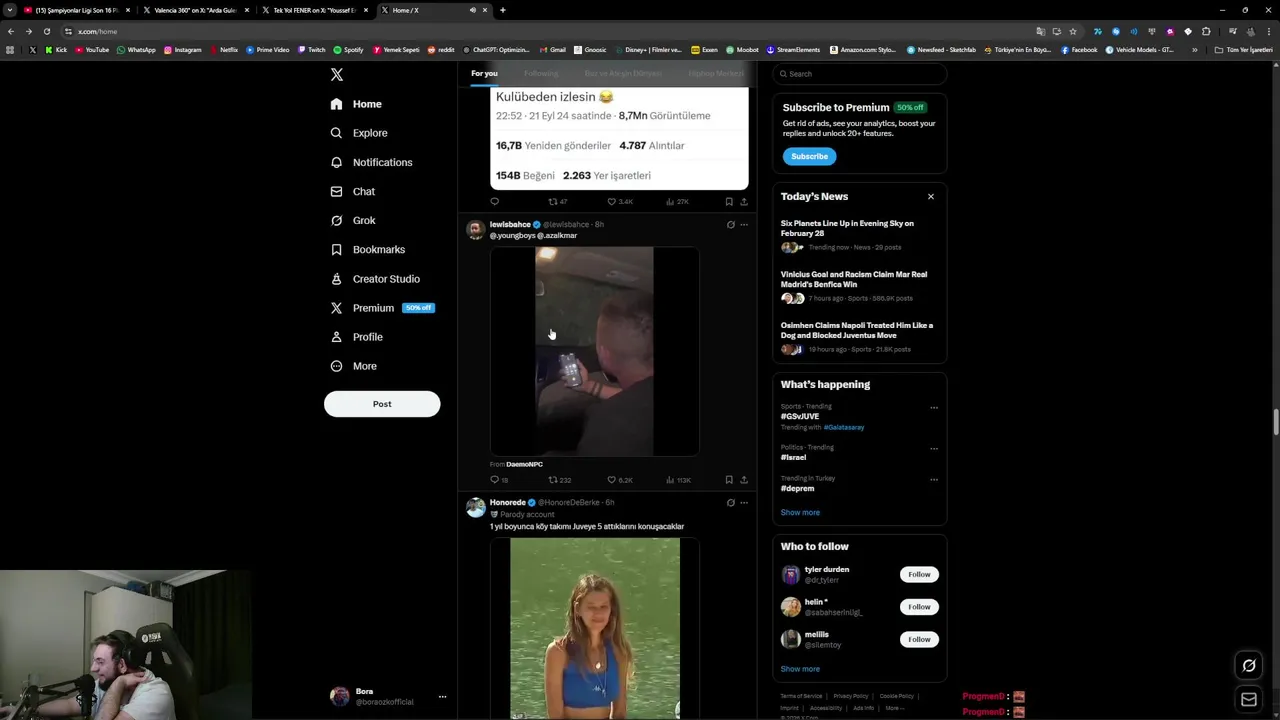1280x720 pixels.
Task: Open the Terms of Service footer link
Action: pyautogui.click(x=801, y=696)
